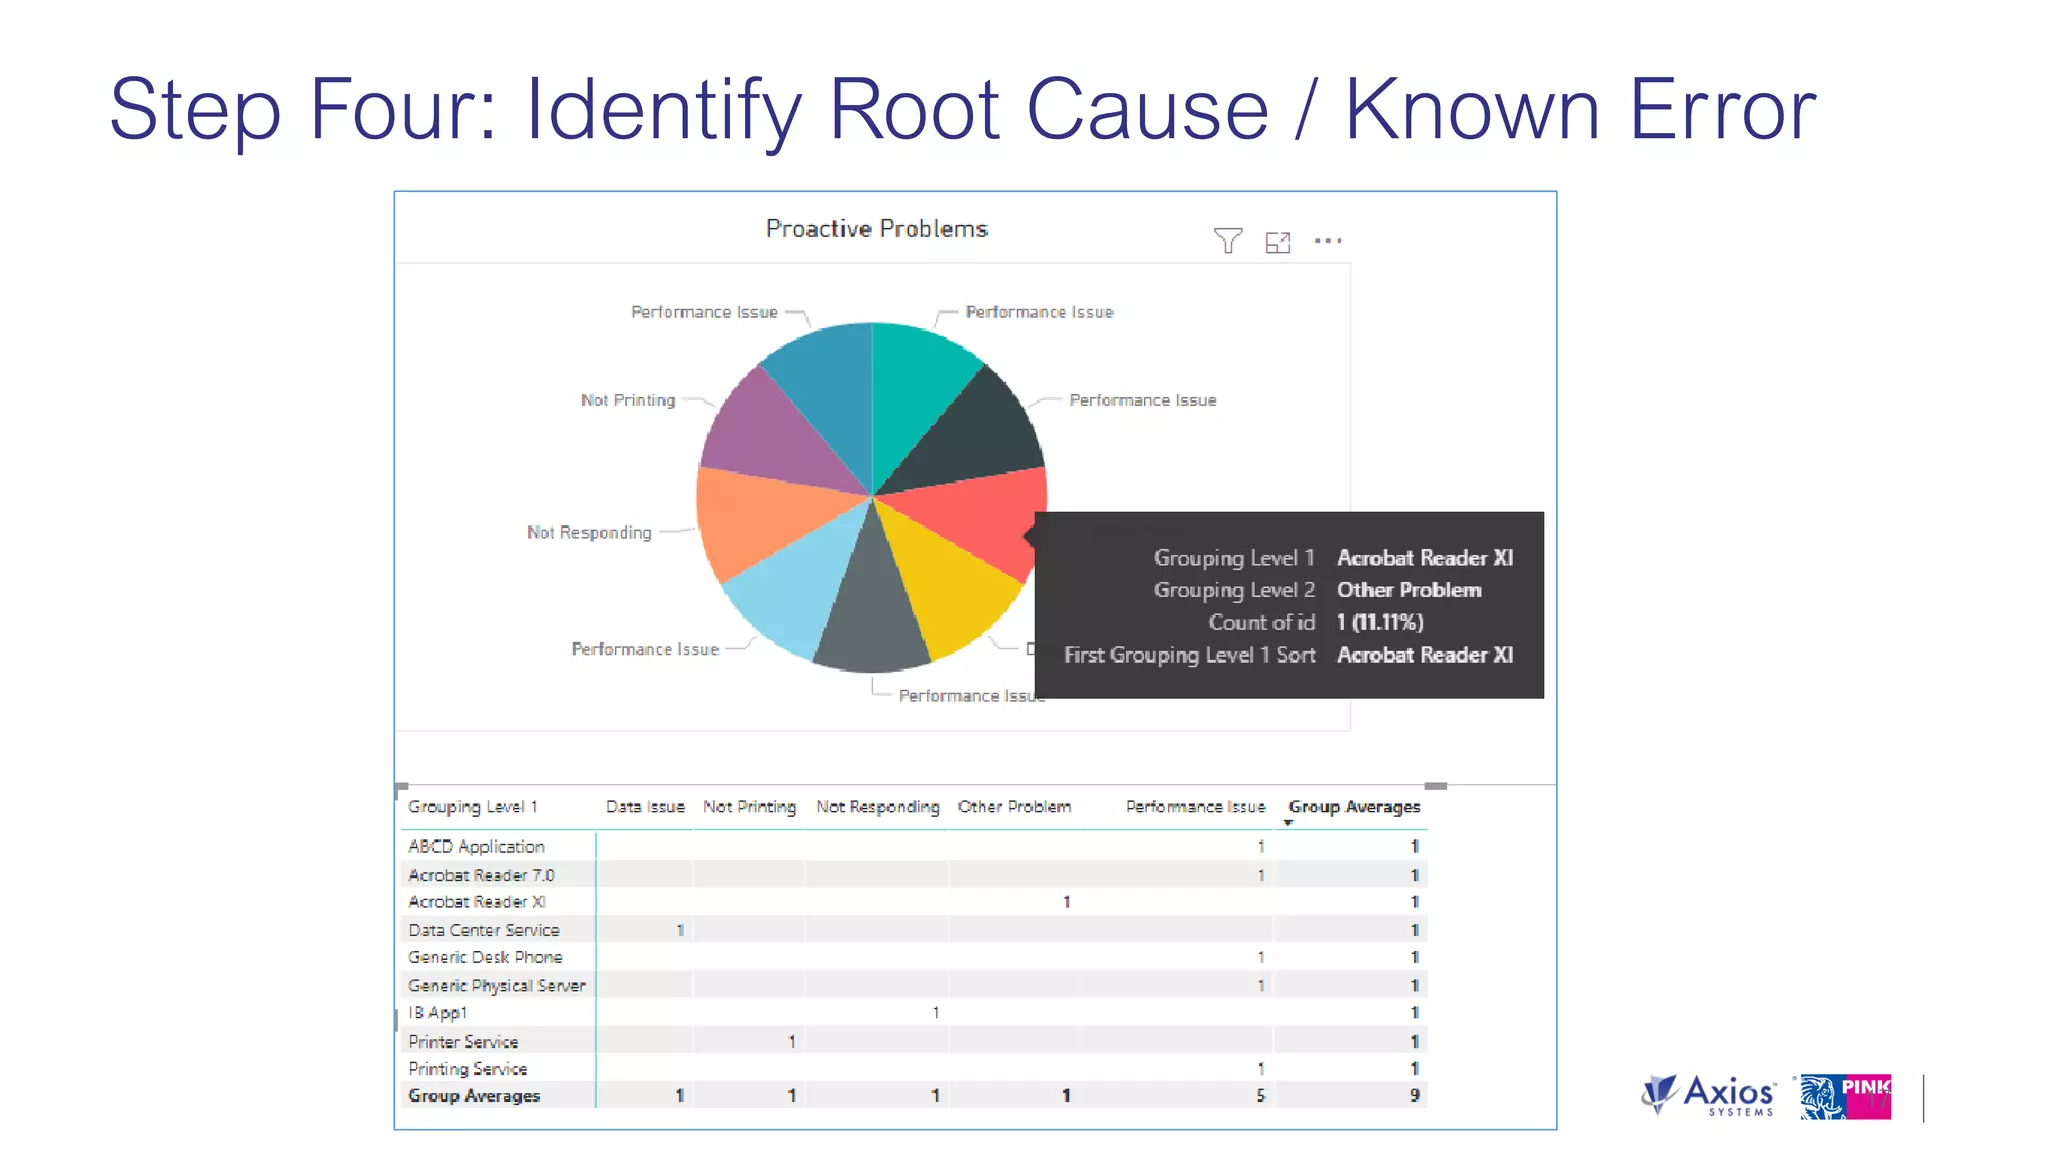The image size is (2048, 1152).
Task: Click the Proactive Problems chart title
Action: pos(876,229)
